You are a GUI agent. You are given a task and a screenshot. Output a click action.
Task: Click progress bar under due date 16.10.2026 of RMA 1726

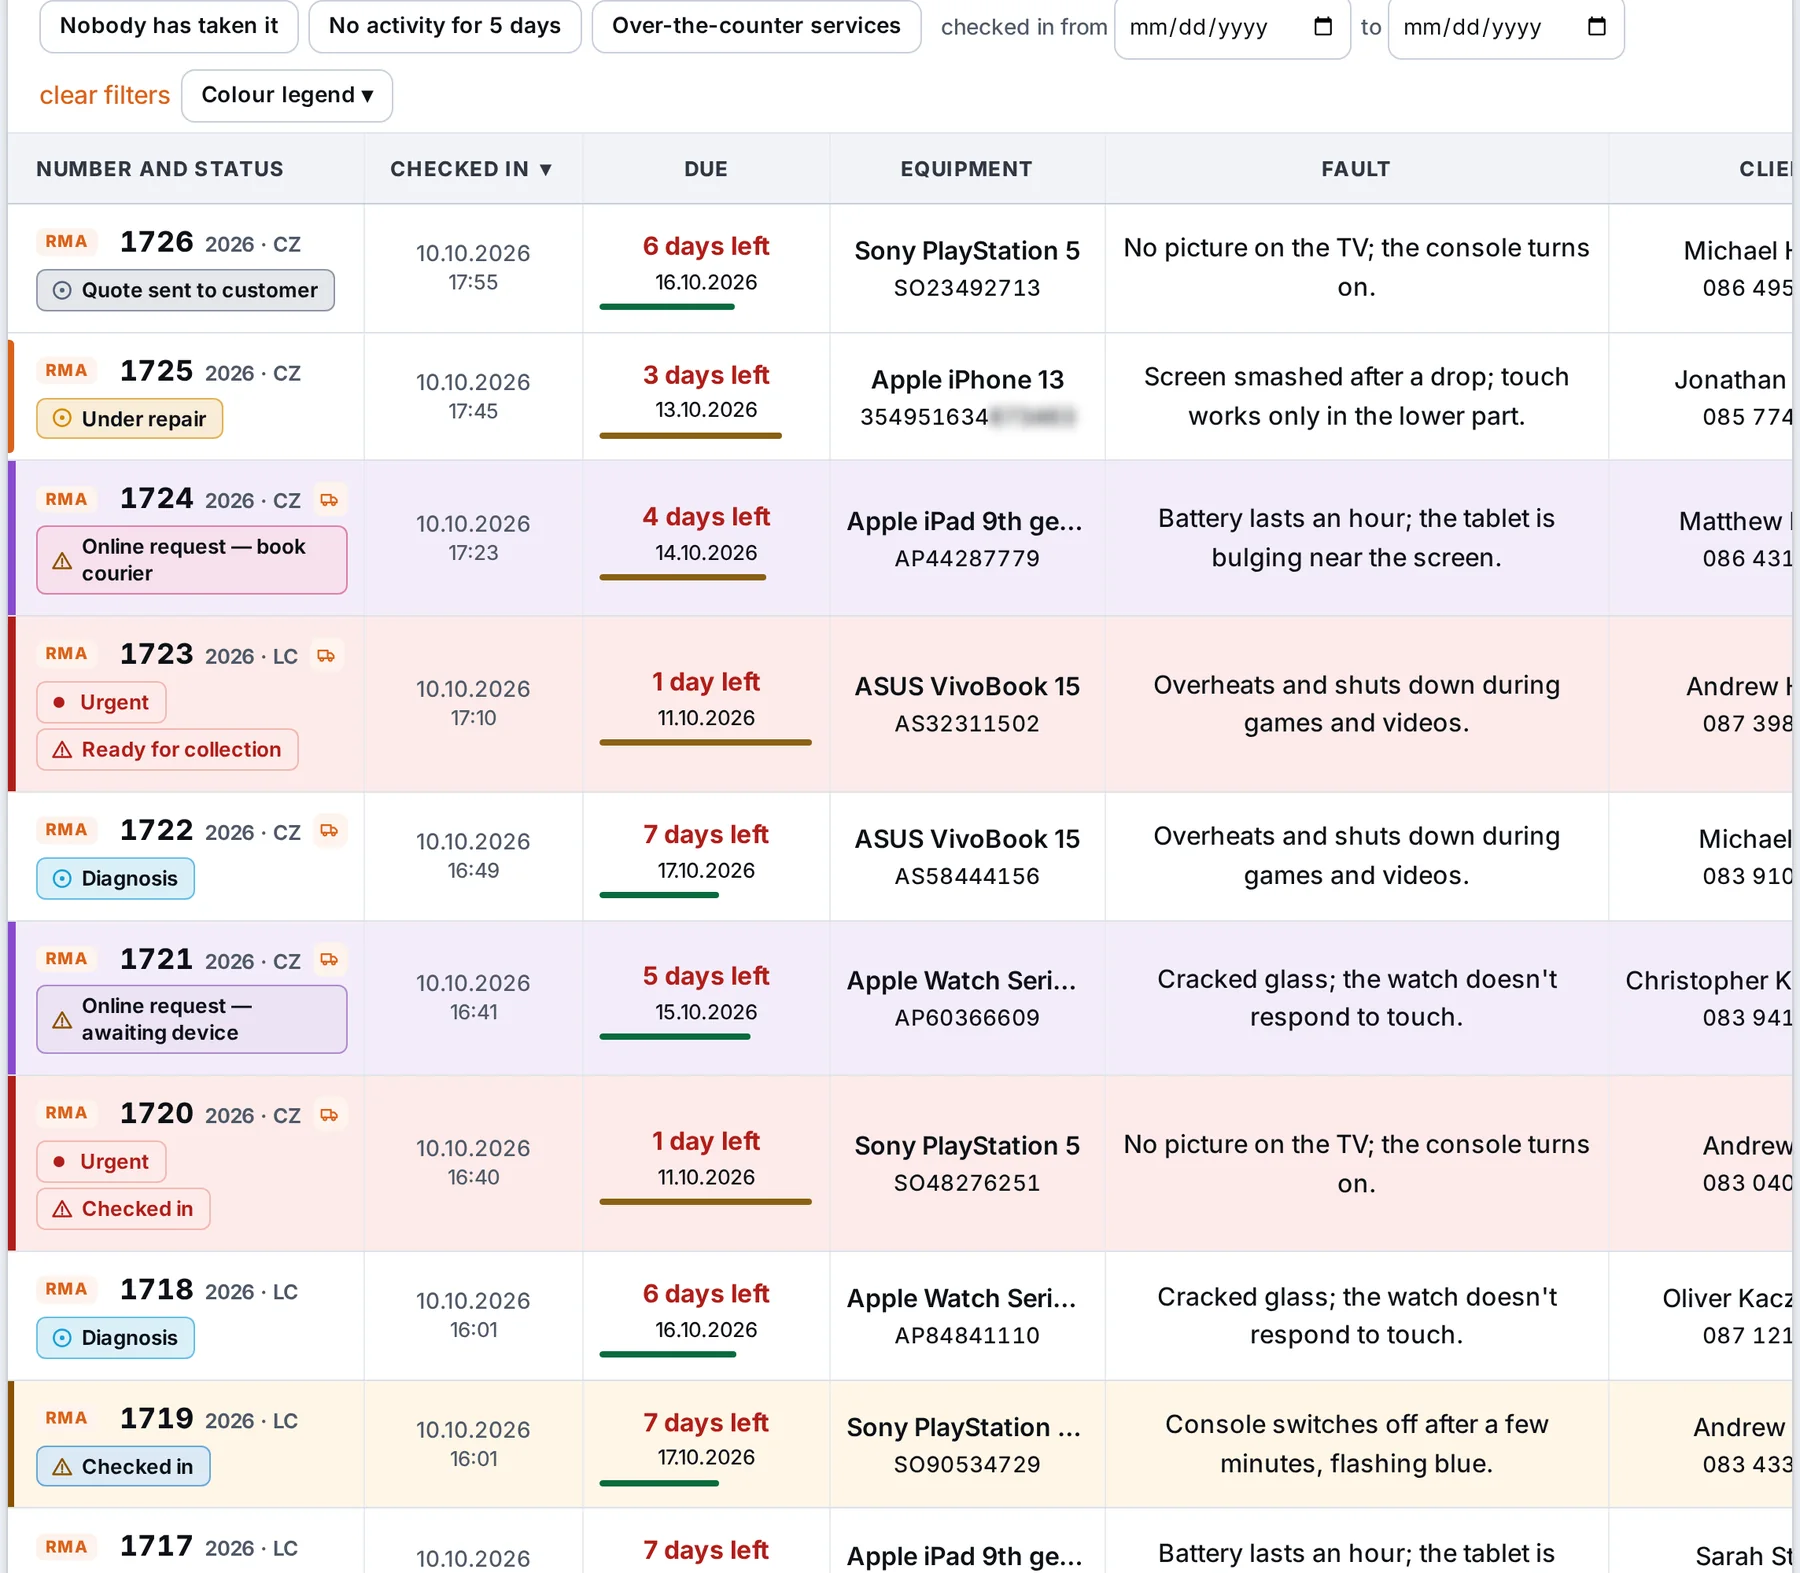tap(667, 307)
